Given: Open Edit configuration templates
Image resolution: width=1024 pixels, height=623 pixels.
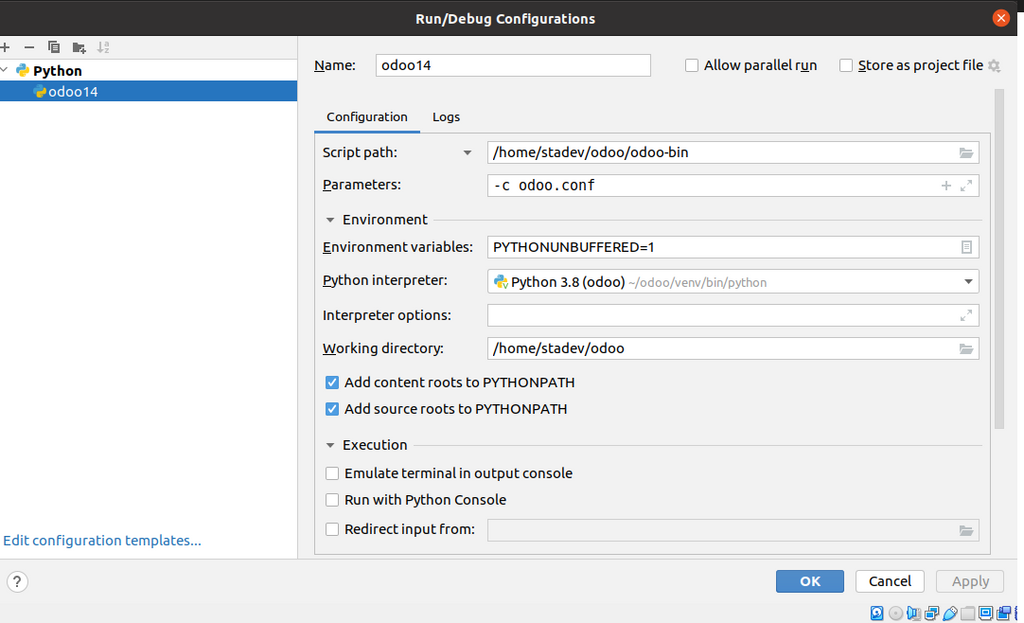Looking at the screenshot, I should (101, 540).
